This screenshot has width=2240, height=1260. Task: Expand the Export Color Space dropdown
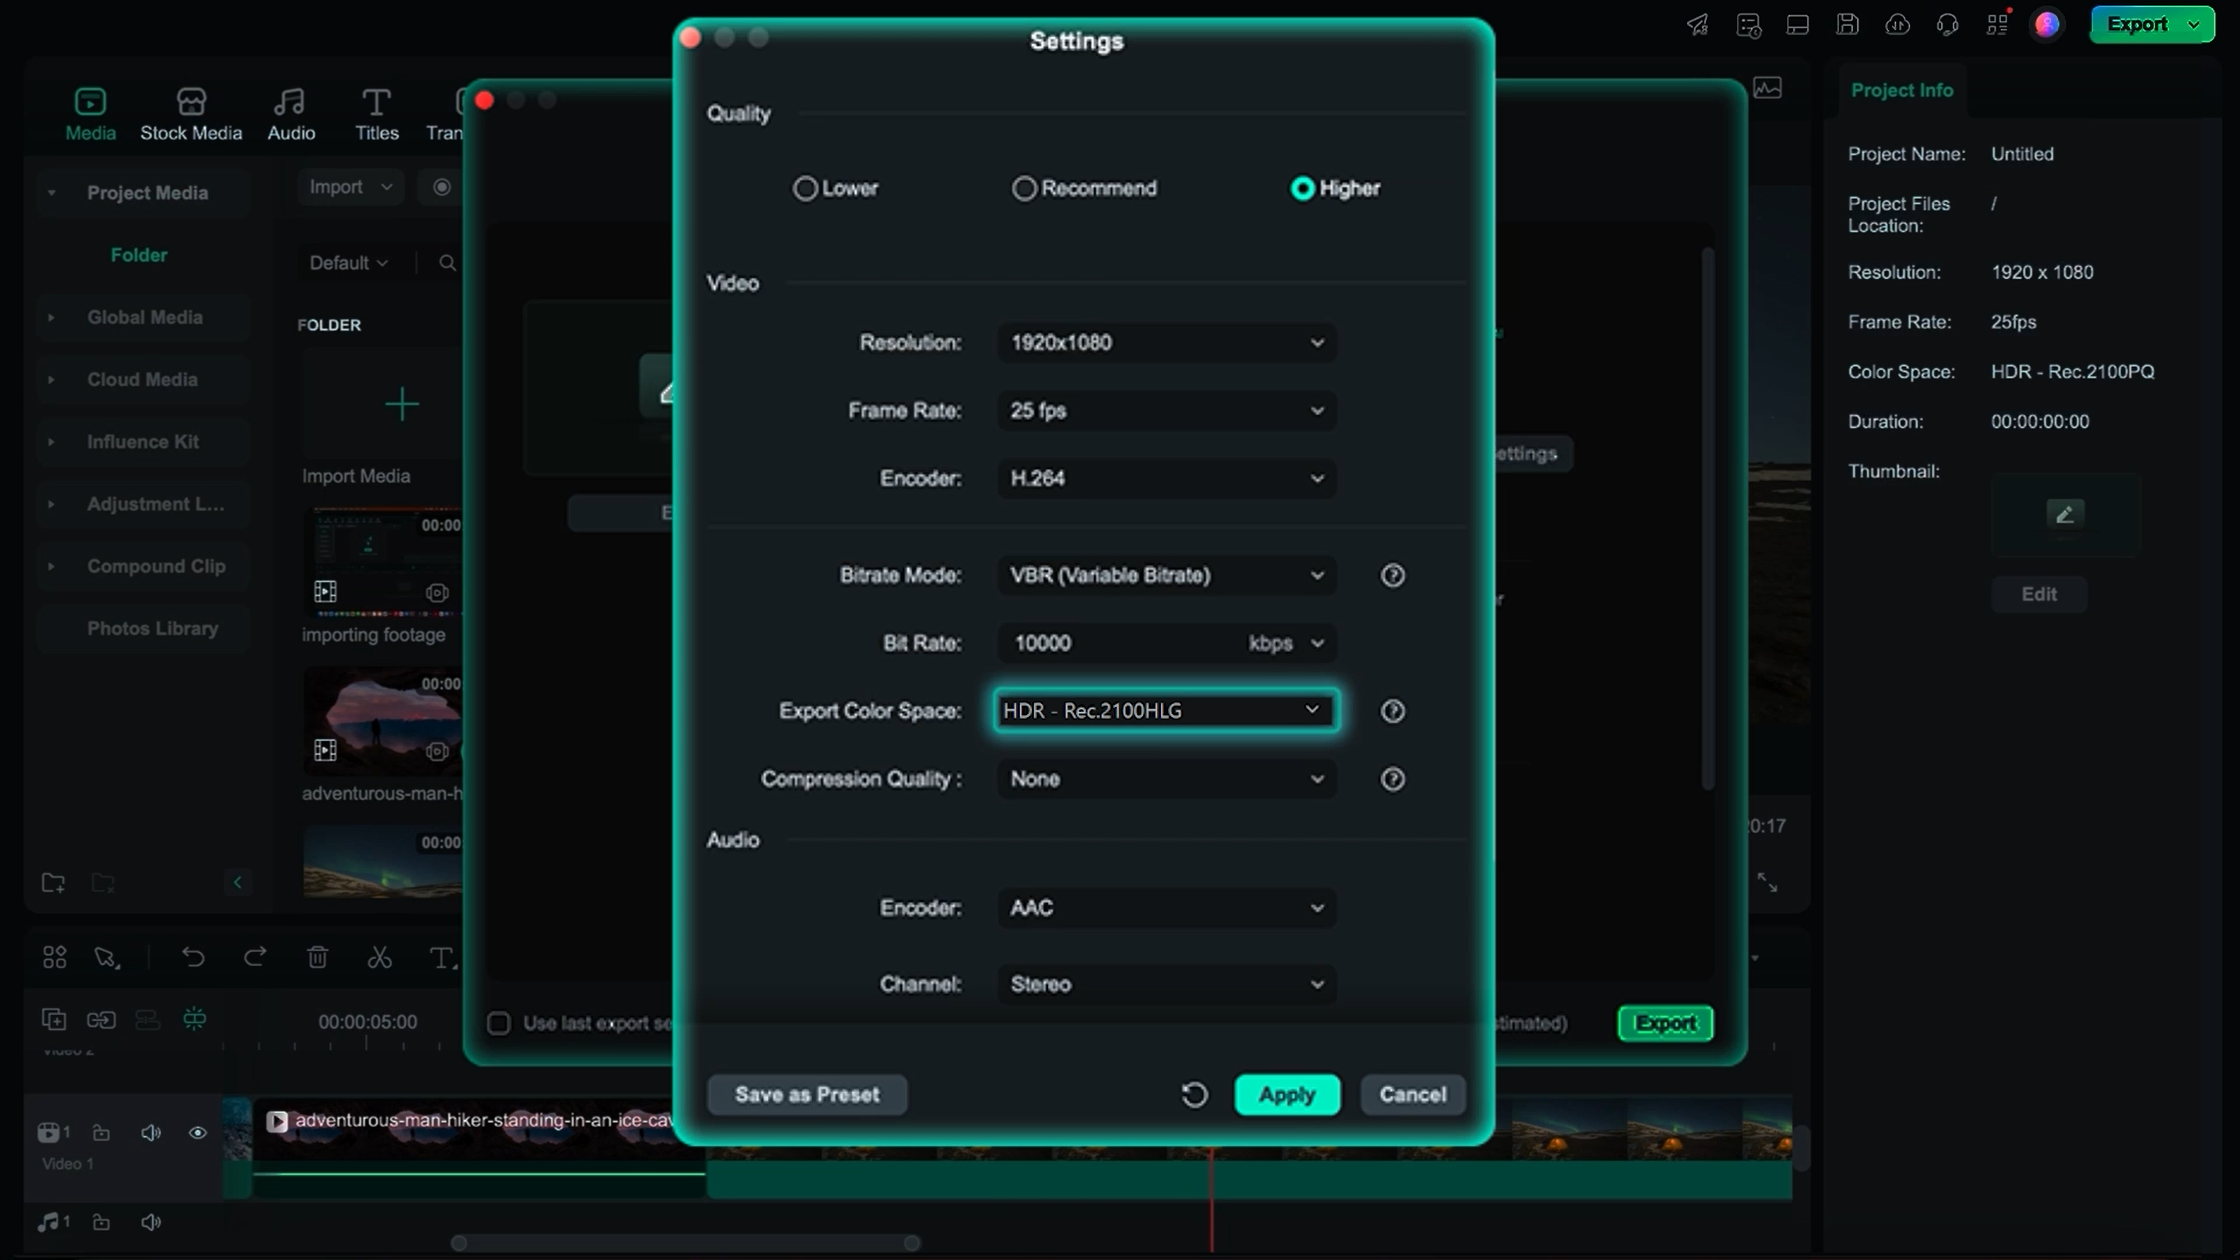pyautogui.click(x=1166, y=711)
